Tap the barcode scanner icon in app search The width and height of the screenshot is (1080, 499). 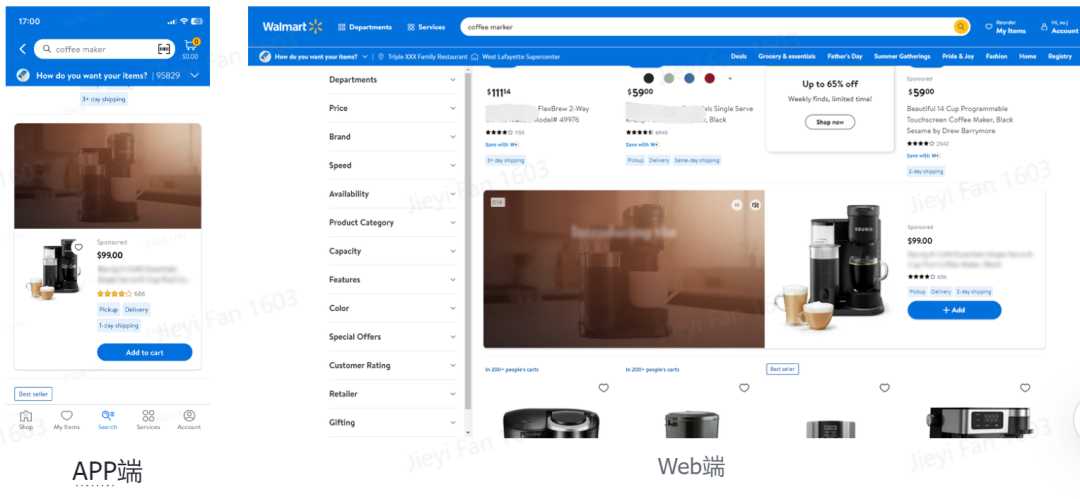(163, 49)
